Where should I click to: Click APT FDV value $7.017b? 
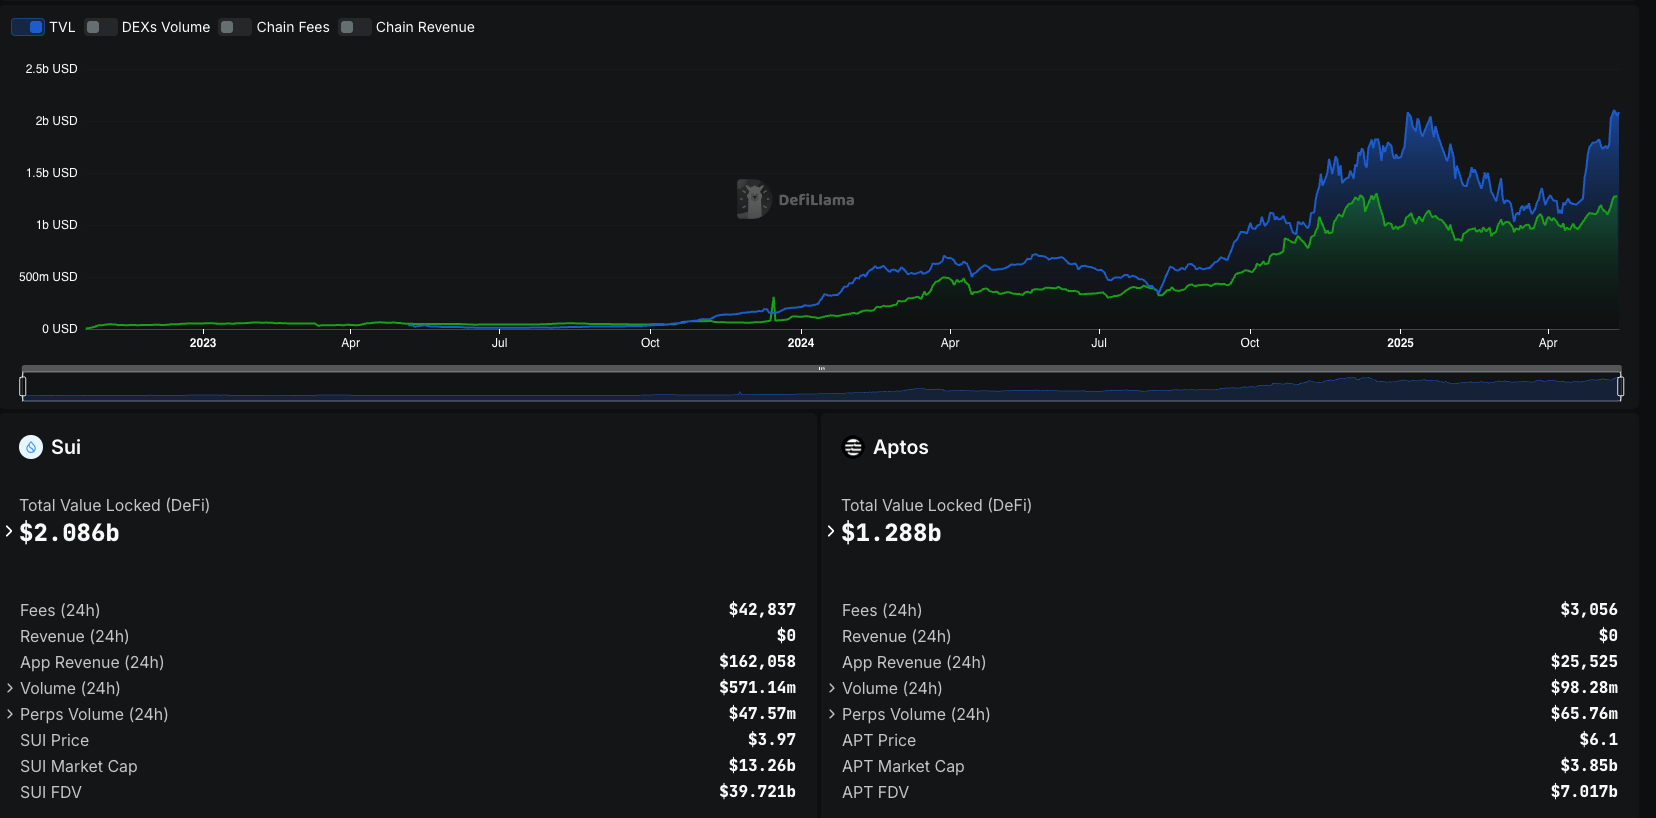coord(1584,792)
